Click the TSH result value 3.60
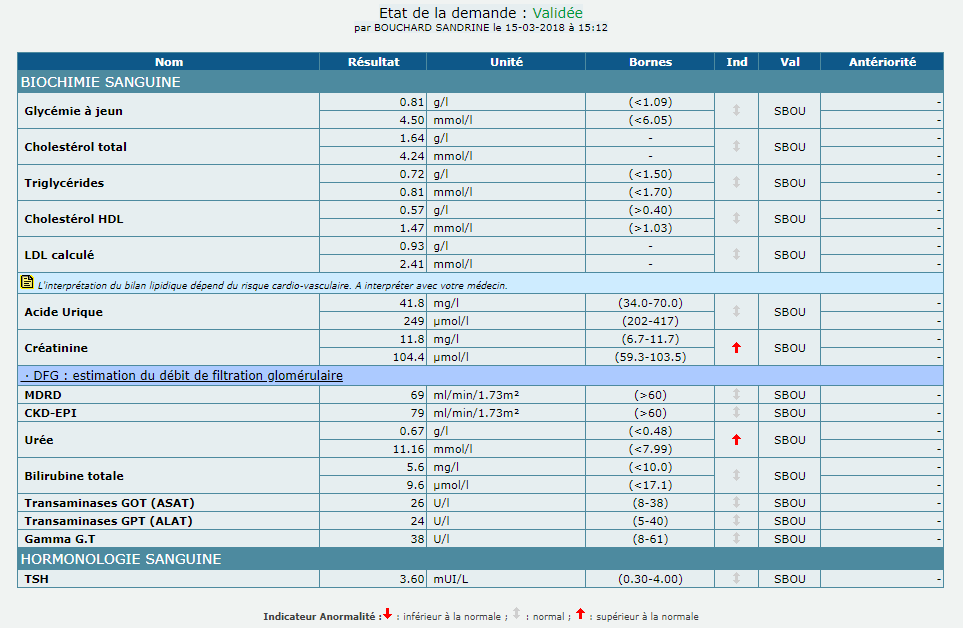Viewport: 963px width, 628px height. 410,578
